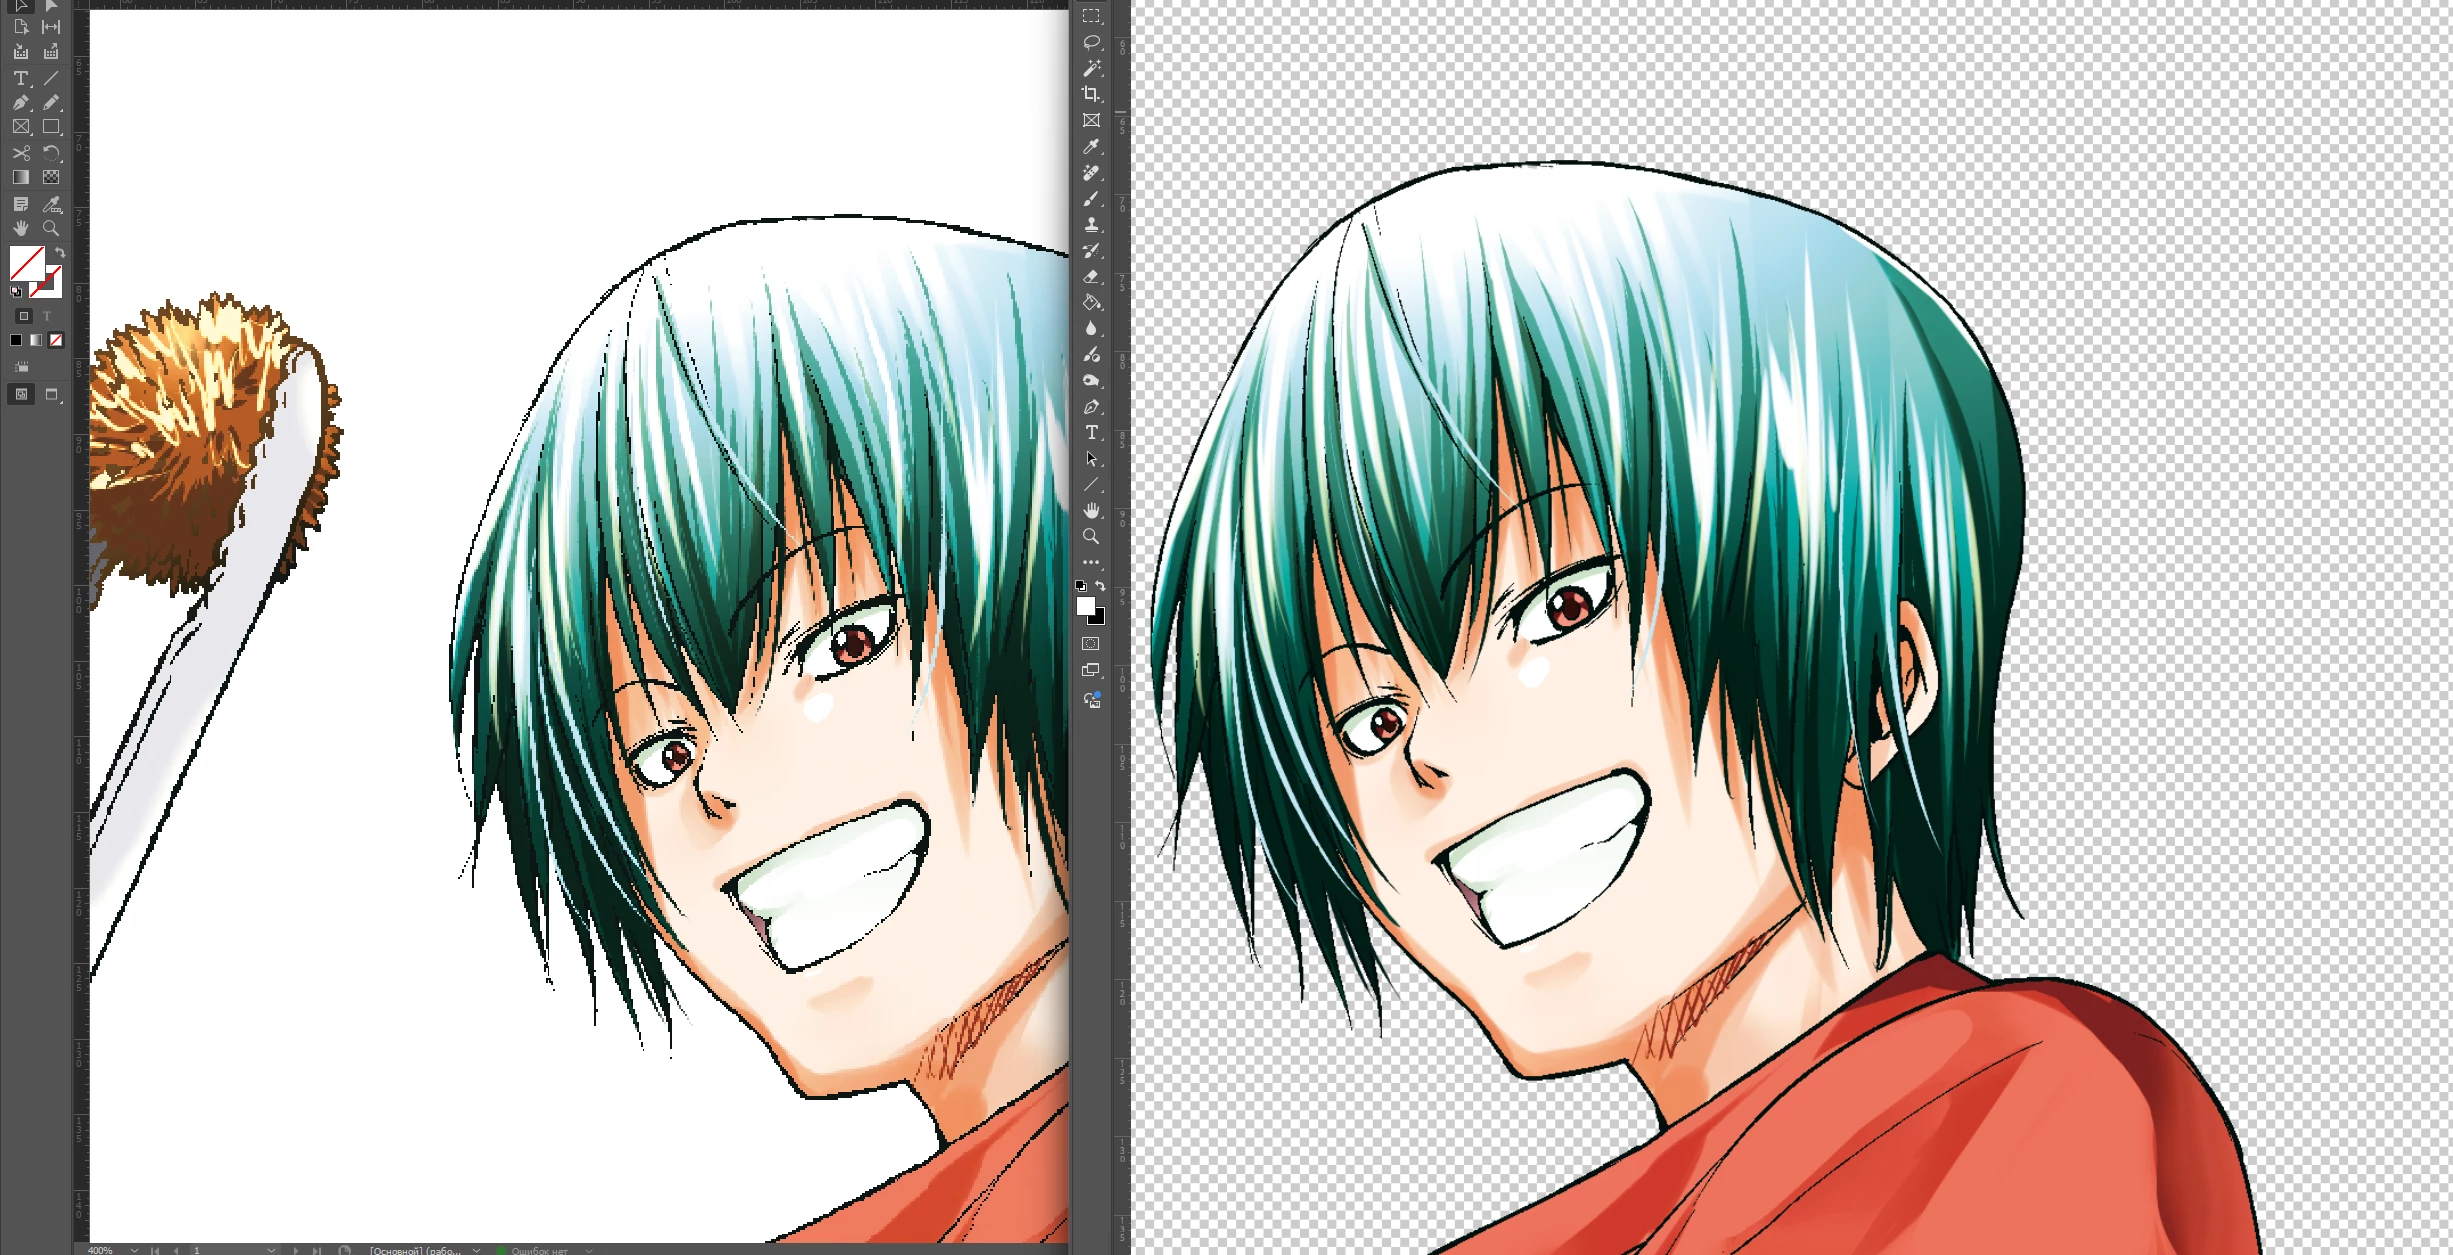Open the page number dropdown
Screen dimensions: 2453x1255
pyautogui.click(x=271, y=1250)
